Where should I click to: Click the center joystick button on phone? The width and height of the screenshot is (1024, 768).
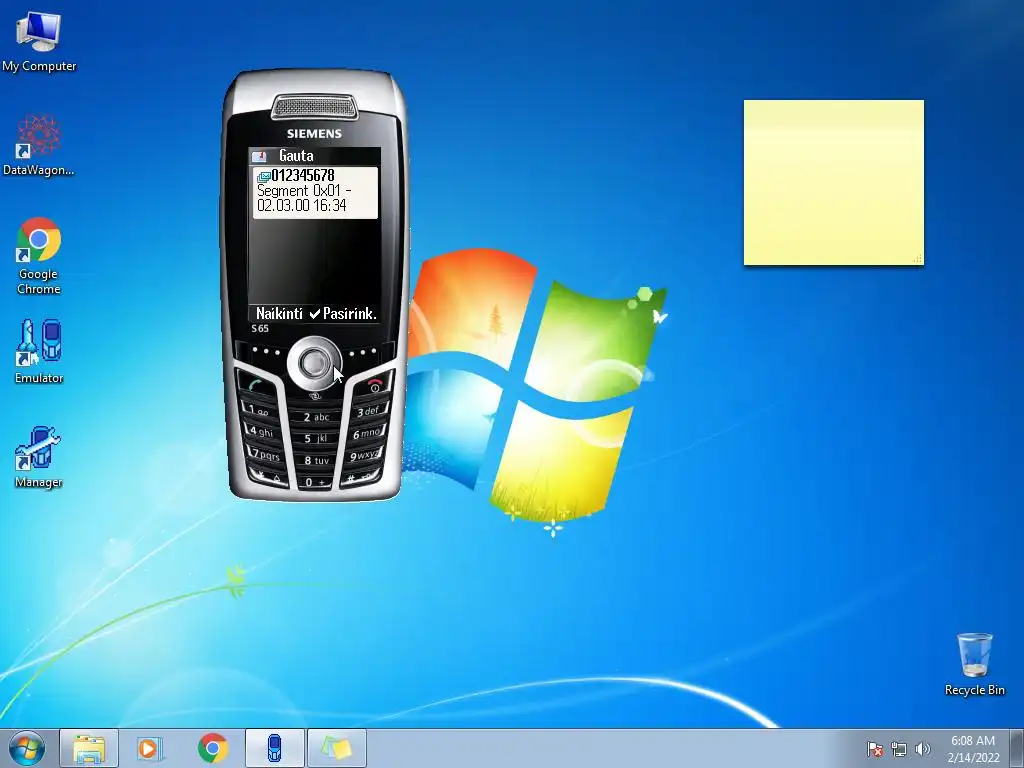click(315, 363)
